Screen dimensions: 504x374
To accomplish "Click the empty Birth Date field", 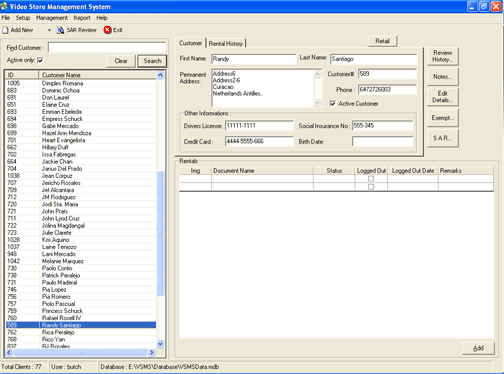I will pos(382,141).
